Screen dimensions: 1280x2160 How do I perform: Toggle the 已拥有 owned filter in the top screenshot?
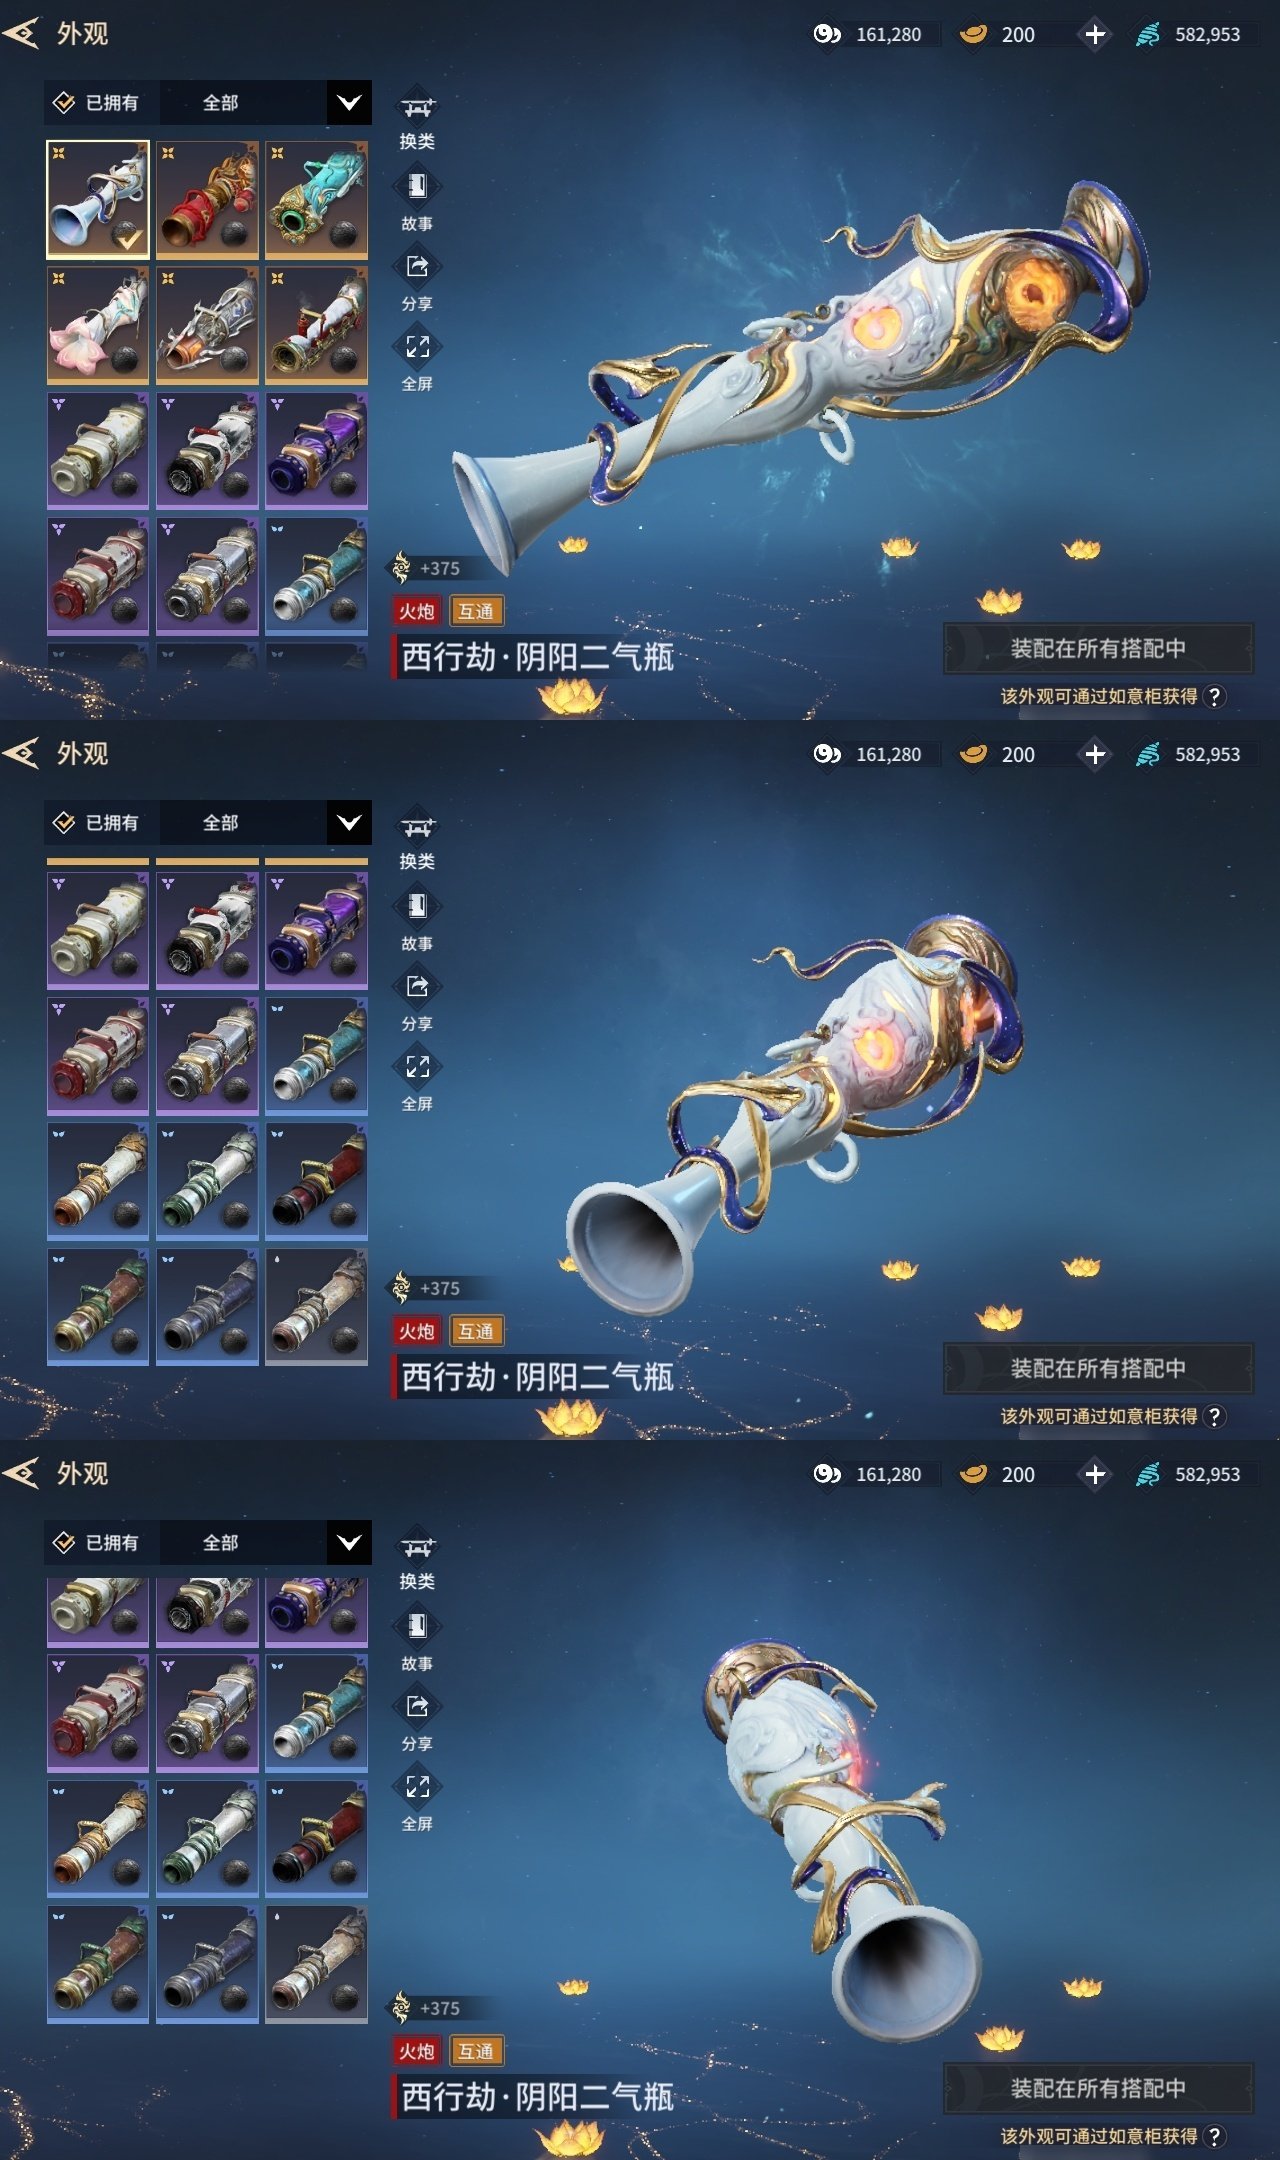tap(97, 102)
